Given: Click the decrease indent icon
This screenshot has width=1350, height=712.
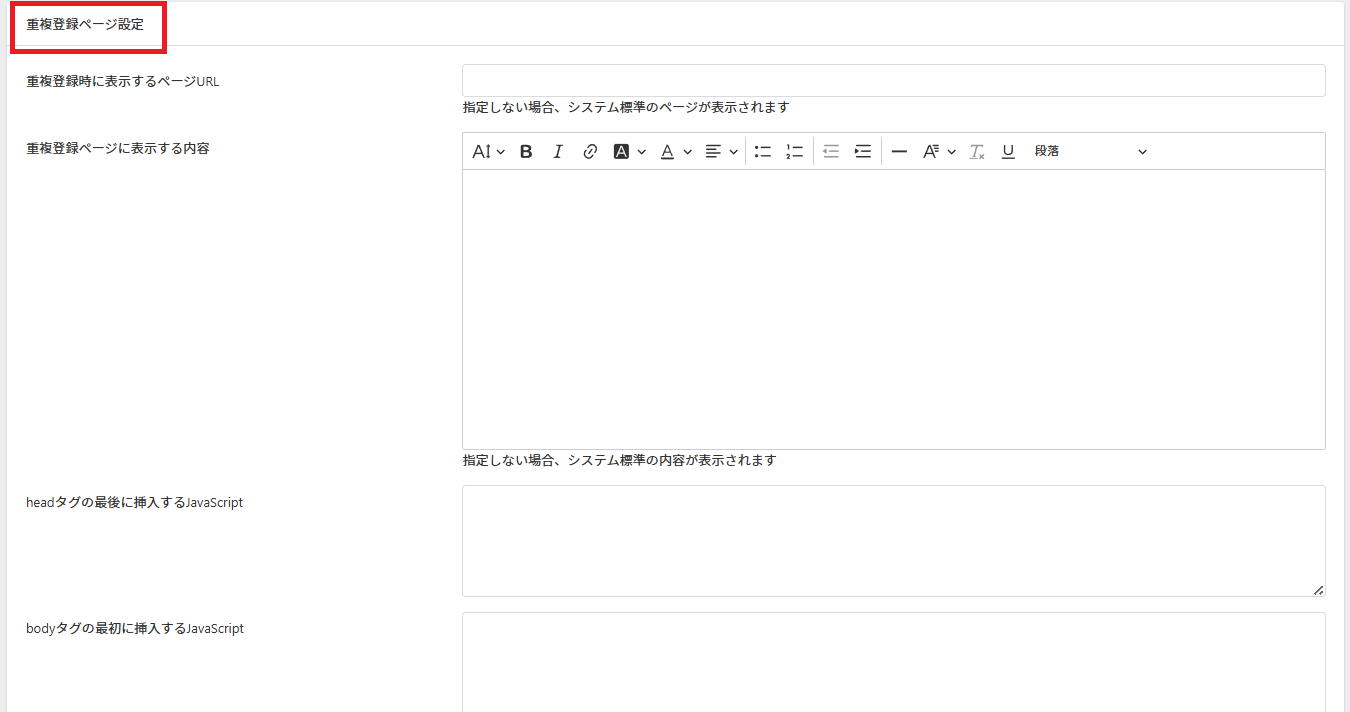Looking at the screenshot, I should pyautogui.click(x=831, y=152).
